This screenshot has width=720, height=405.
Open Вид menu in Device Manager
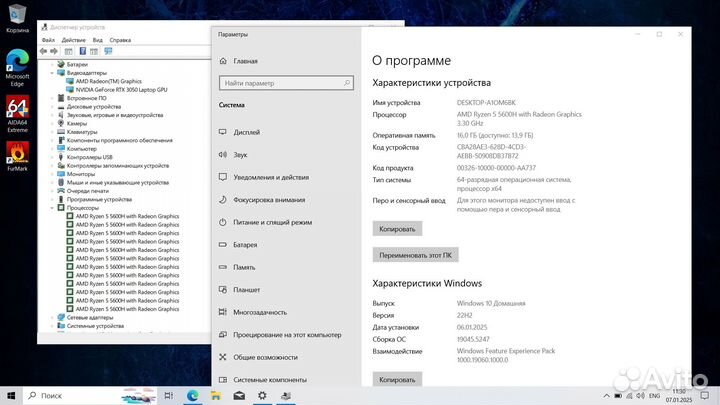click(x=97, y=40)
